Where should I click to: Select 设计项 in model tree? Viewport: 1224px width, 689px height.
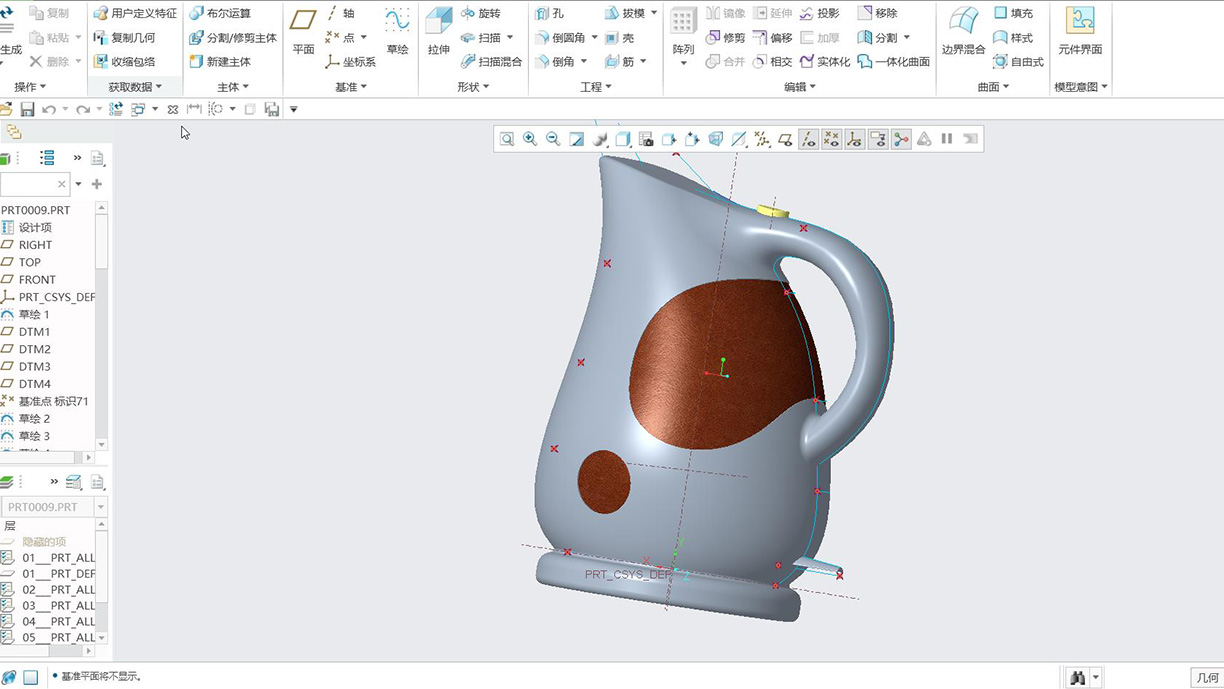(34, 228)
